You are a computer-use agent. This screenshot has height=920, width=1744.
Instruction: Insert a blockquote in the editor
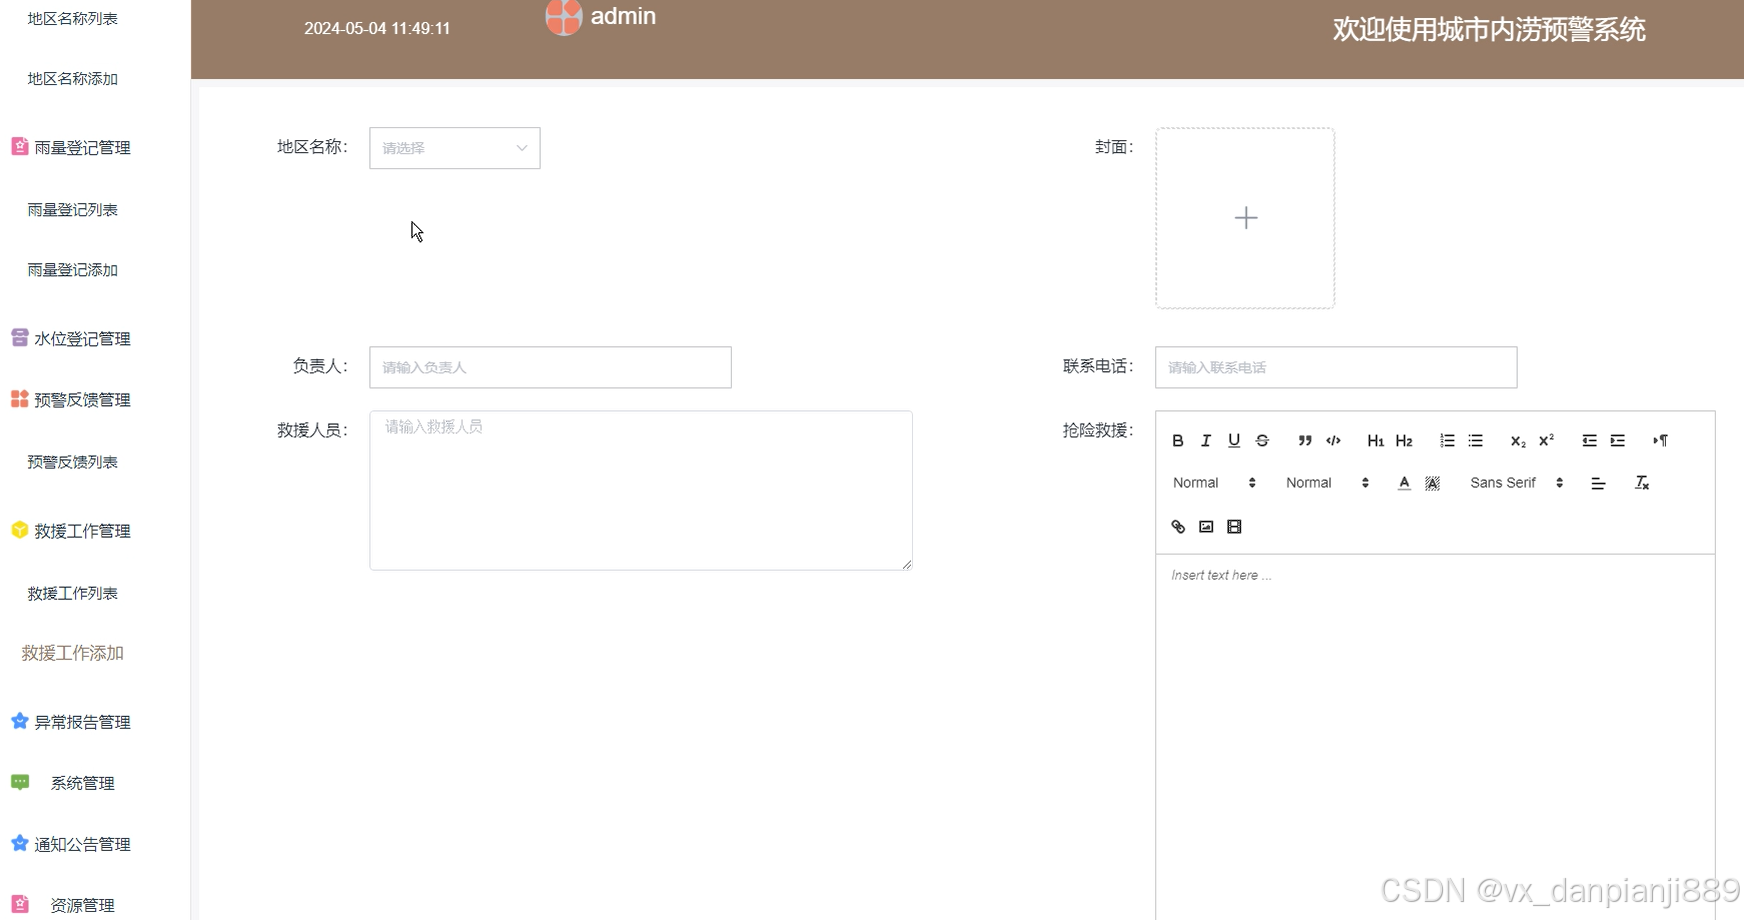coord(1305,441)
